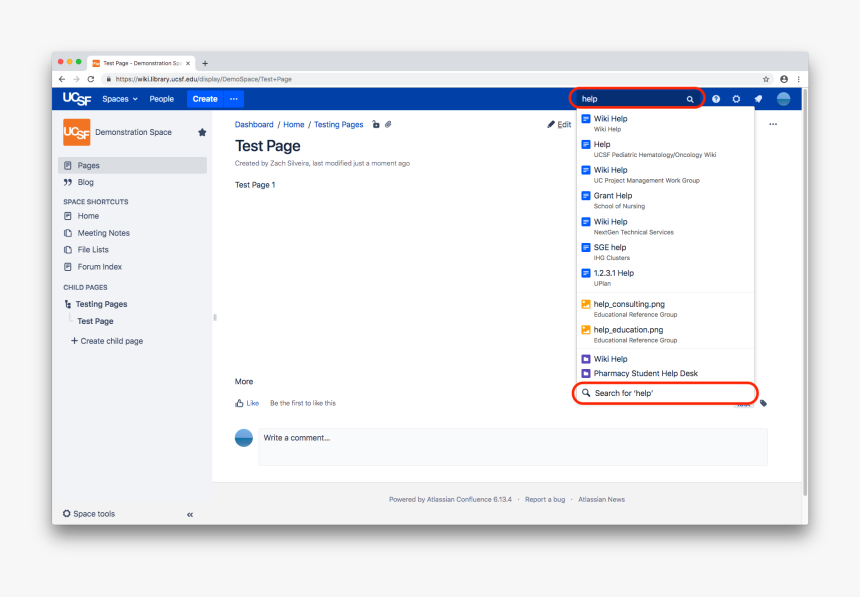Screen dimensions: 860x597
Task: Open the Spaces dropdown menu
Action: coord(120,99)
